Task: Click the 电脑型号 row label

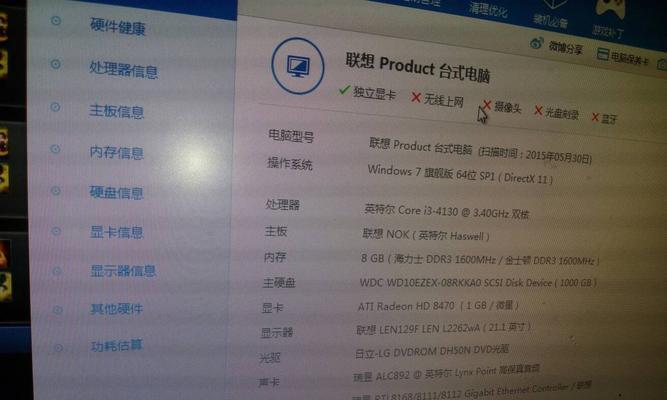Action: [291, 136]
